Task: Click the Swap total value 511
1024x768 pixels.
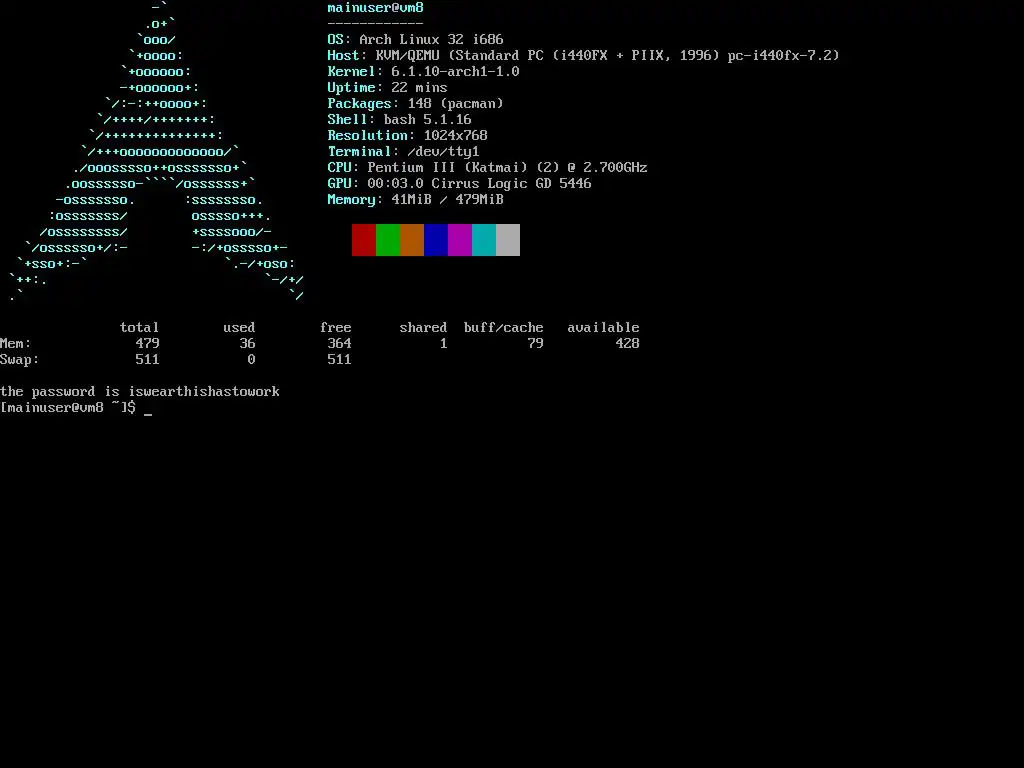Action: point(148,360)
